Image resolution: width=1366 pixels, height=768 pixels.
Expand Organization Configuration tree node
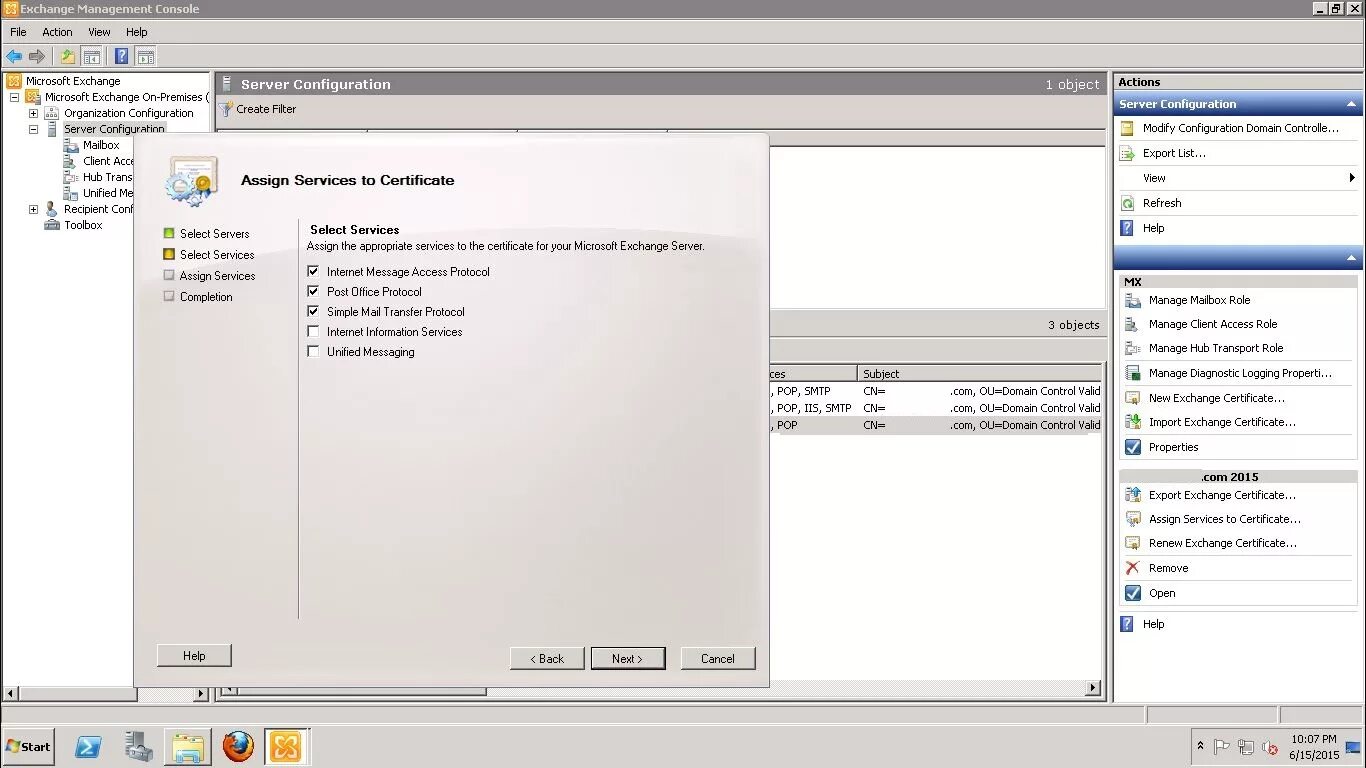(33, 113)
